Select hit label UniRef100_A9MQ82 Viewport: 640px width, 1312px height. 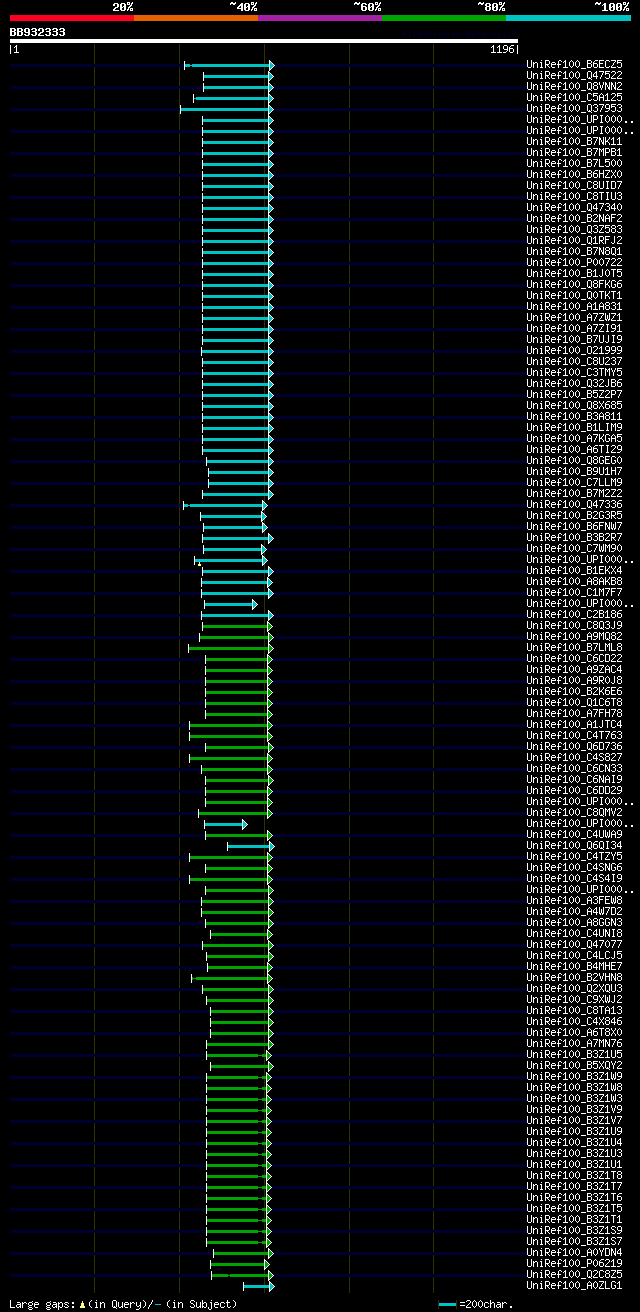coord(574,636)
